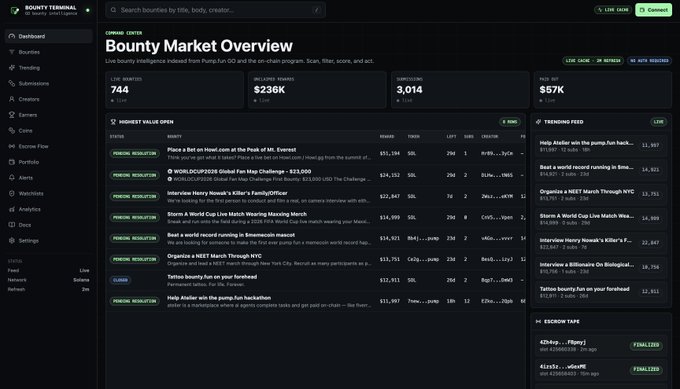The height and width of the screenshot is (389, 680).
Task: Click PENDING RESOLUTION badge on Howl.com row
Action: (134, 154)
